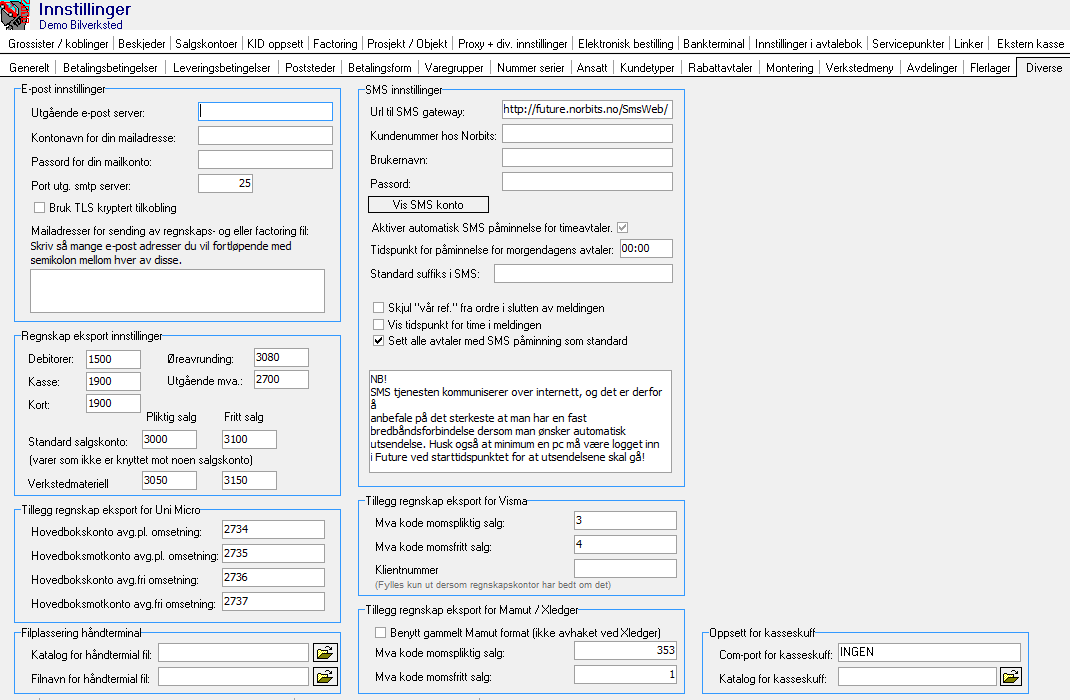Image resolution: width=1070 pixels, height=700 pixels.
Task: Check Benytt gammelt Mamut format option
Action: [x=380, y=632]
